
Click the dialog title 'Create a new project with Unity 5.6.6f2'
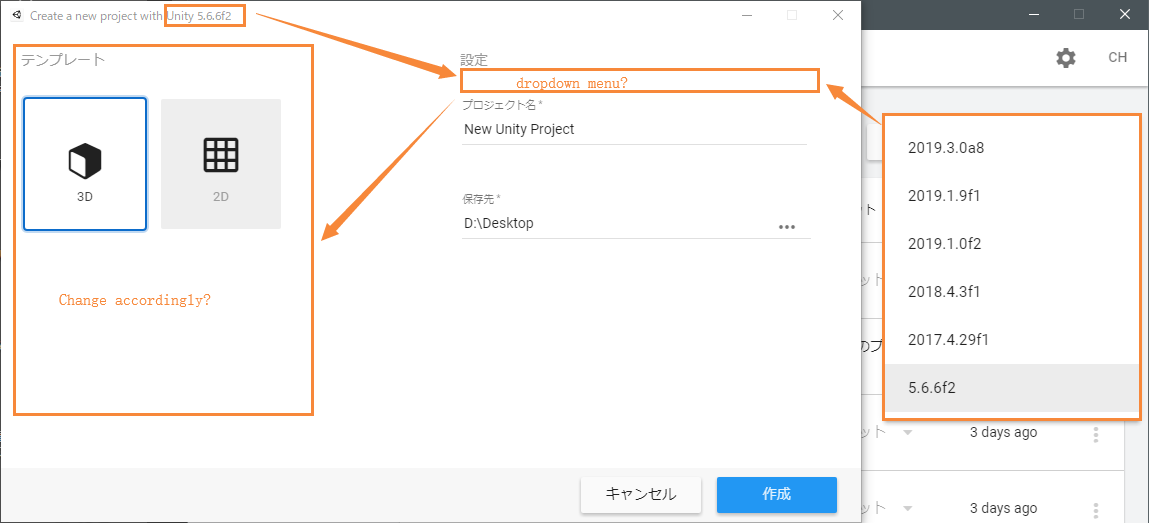(x=130, y=15)
